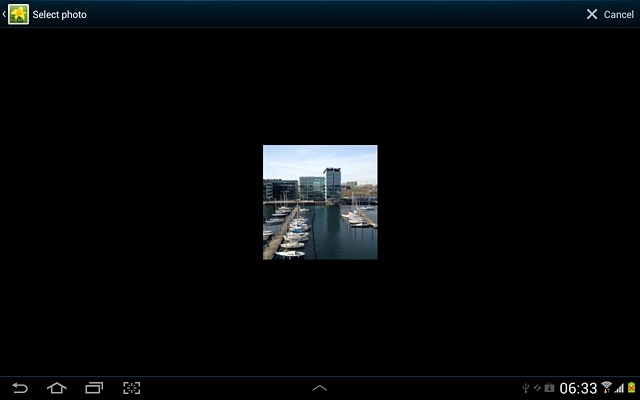This screenshot has height=400, width=640.
Task: Tap the tall building in the photo
Action: pos(332,183)
